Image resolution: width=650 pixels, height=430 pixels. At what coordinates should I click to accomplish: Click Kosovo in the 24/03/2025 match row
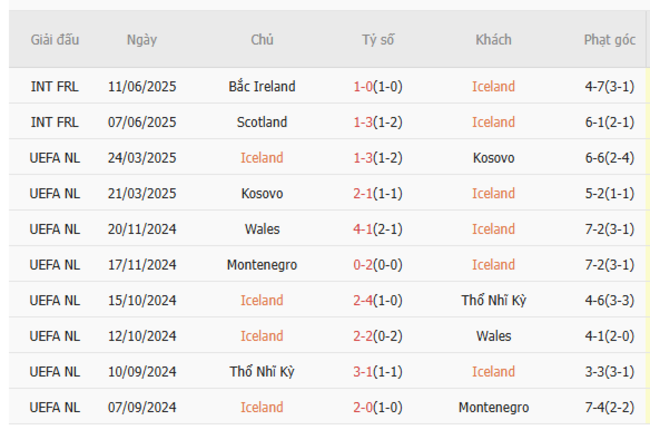tap(493, 158)
